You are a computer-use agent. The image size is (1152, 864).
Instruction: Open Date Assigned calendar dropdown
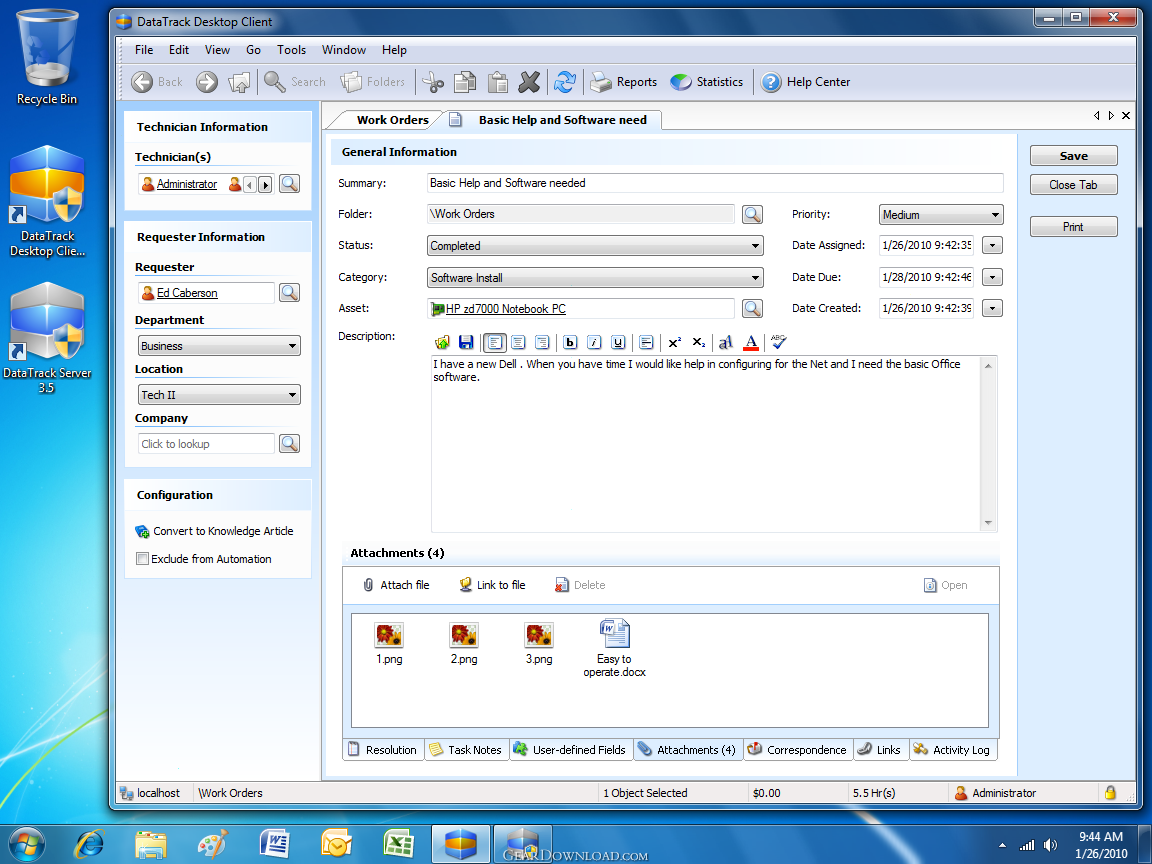pos(993,245)
